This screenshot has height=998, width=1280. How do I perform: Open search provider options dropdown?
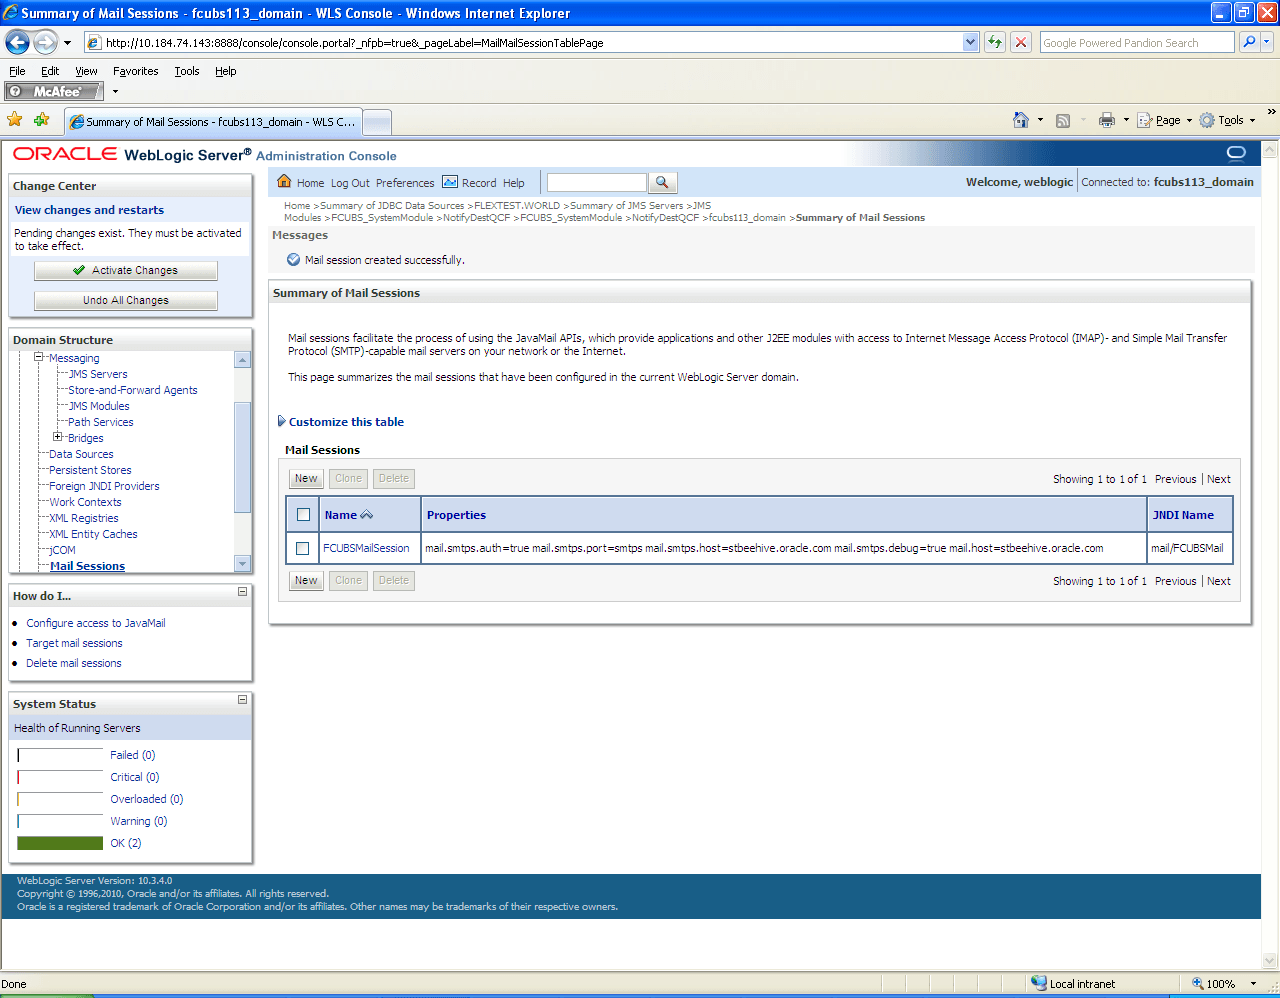coord(1267,42)
